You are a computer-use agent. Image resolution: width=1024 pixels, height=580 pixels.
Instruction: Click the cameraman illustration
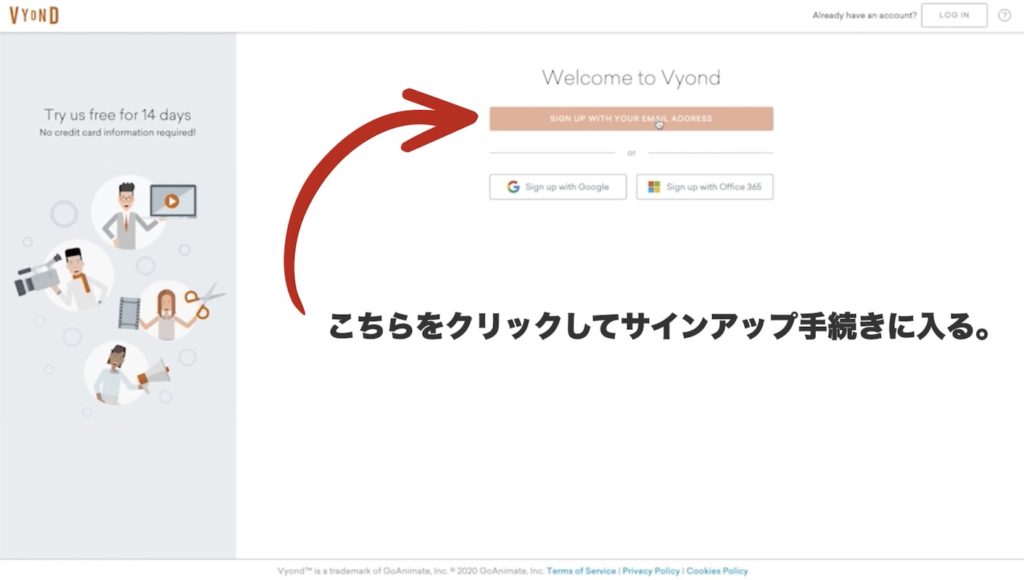[x=63, y=274]
